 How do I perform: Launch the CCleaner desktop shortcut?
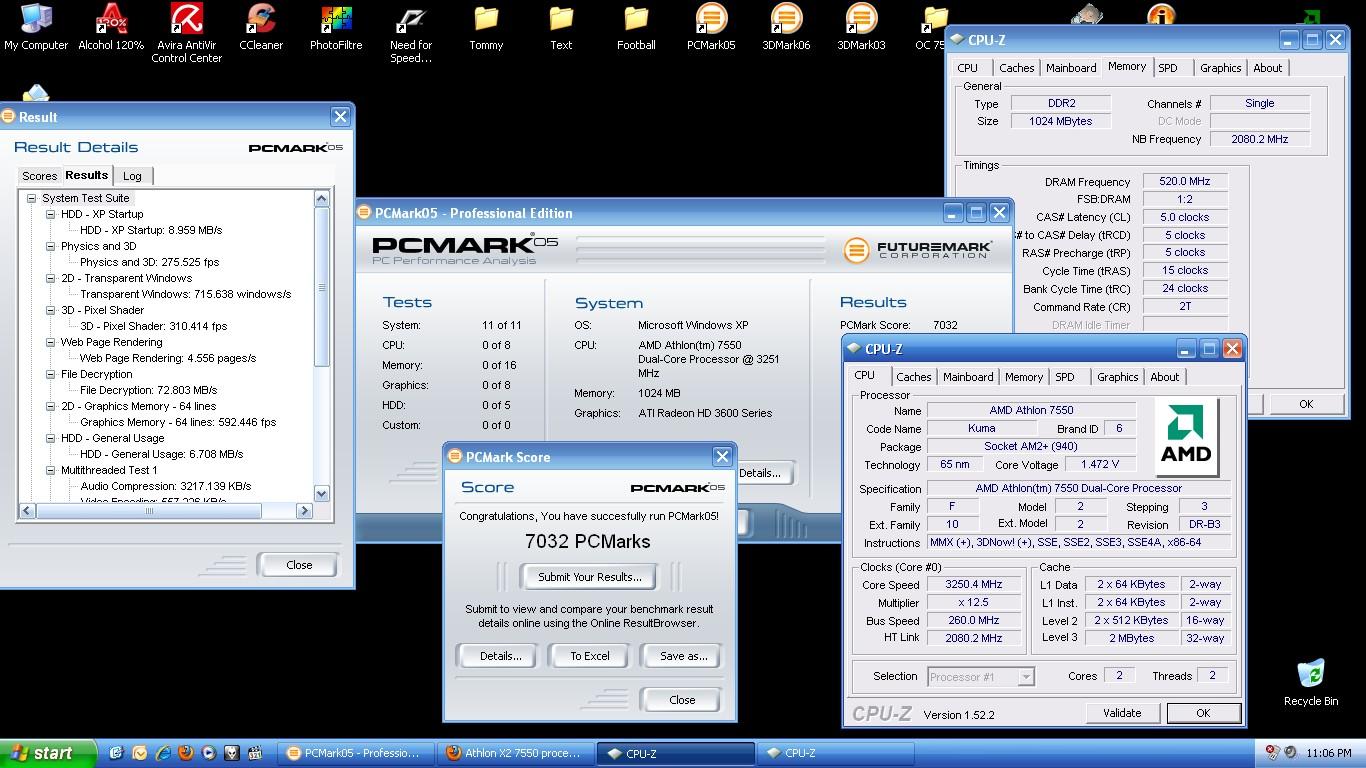[x=261, y=27]
